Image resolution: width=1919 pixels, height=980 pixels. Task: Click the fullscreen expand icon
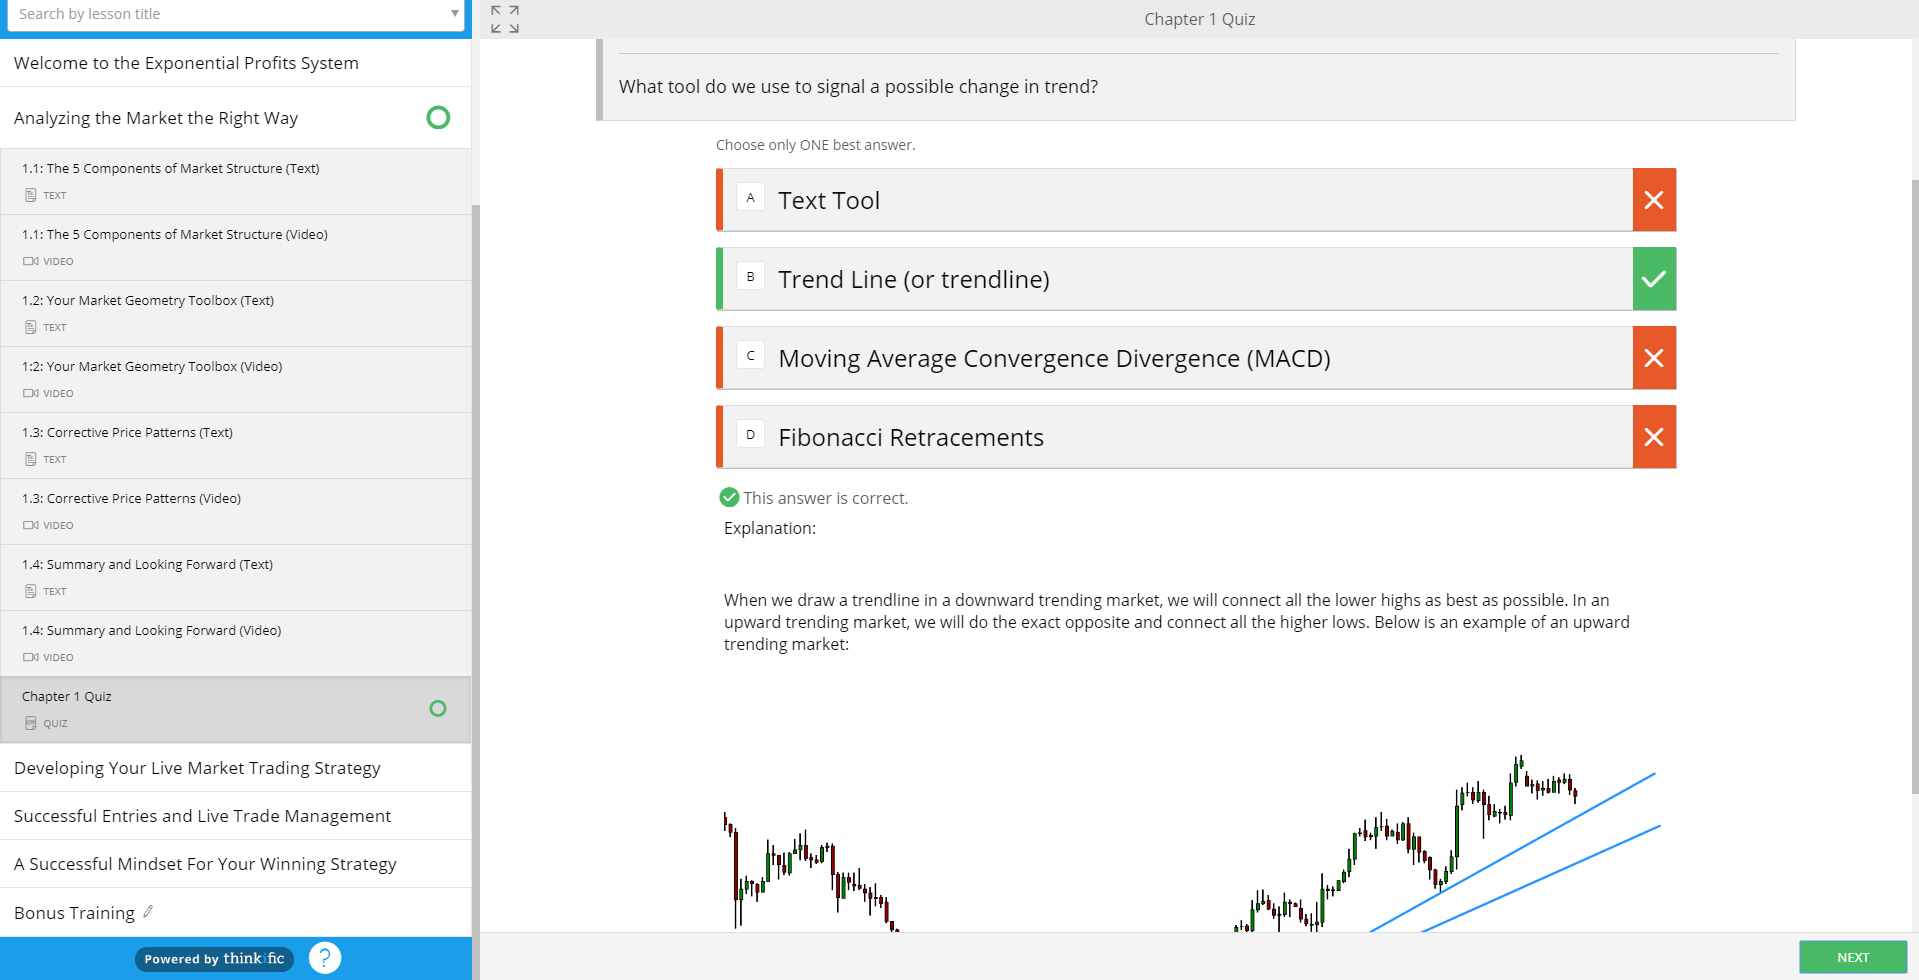(504, 19)
